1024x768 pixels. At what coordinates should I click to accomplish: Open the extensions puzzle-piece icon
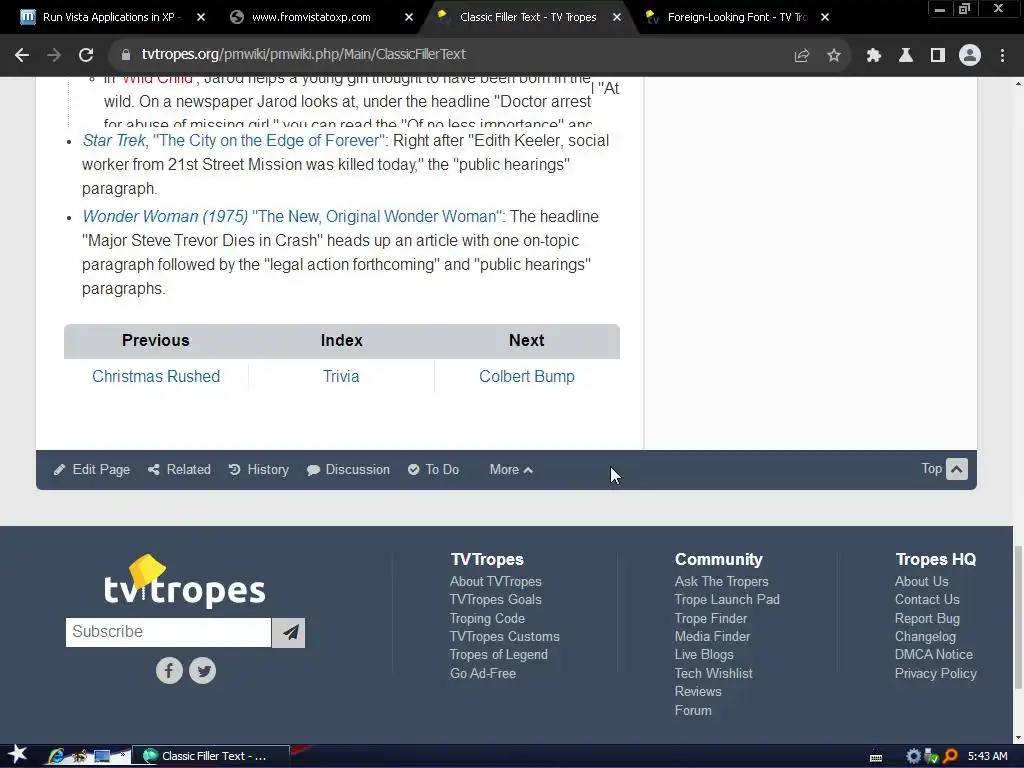pyautogui.click(x=873, y=56)
